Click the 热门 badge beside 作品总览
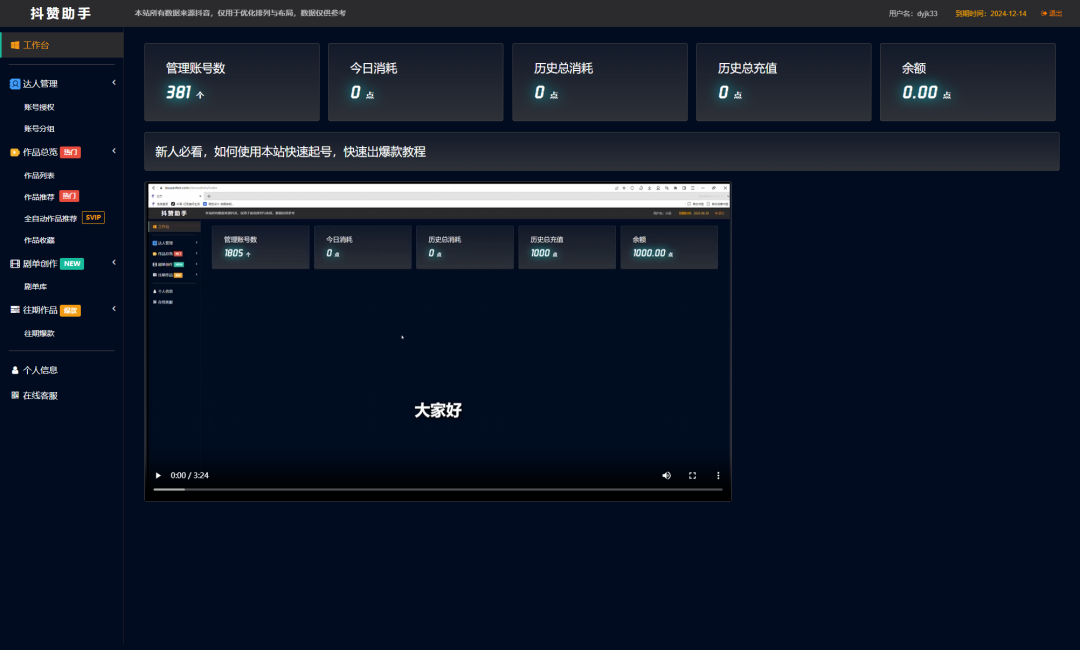Viewport: 1080px width, 650px height. [70, 152]
